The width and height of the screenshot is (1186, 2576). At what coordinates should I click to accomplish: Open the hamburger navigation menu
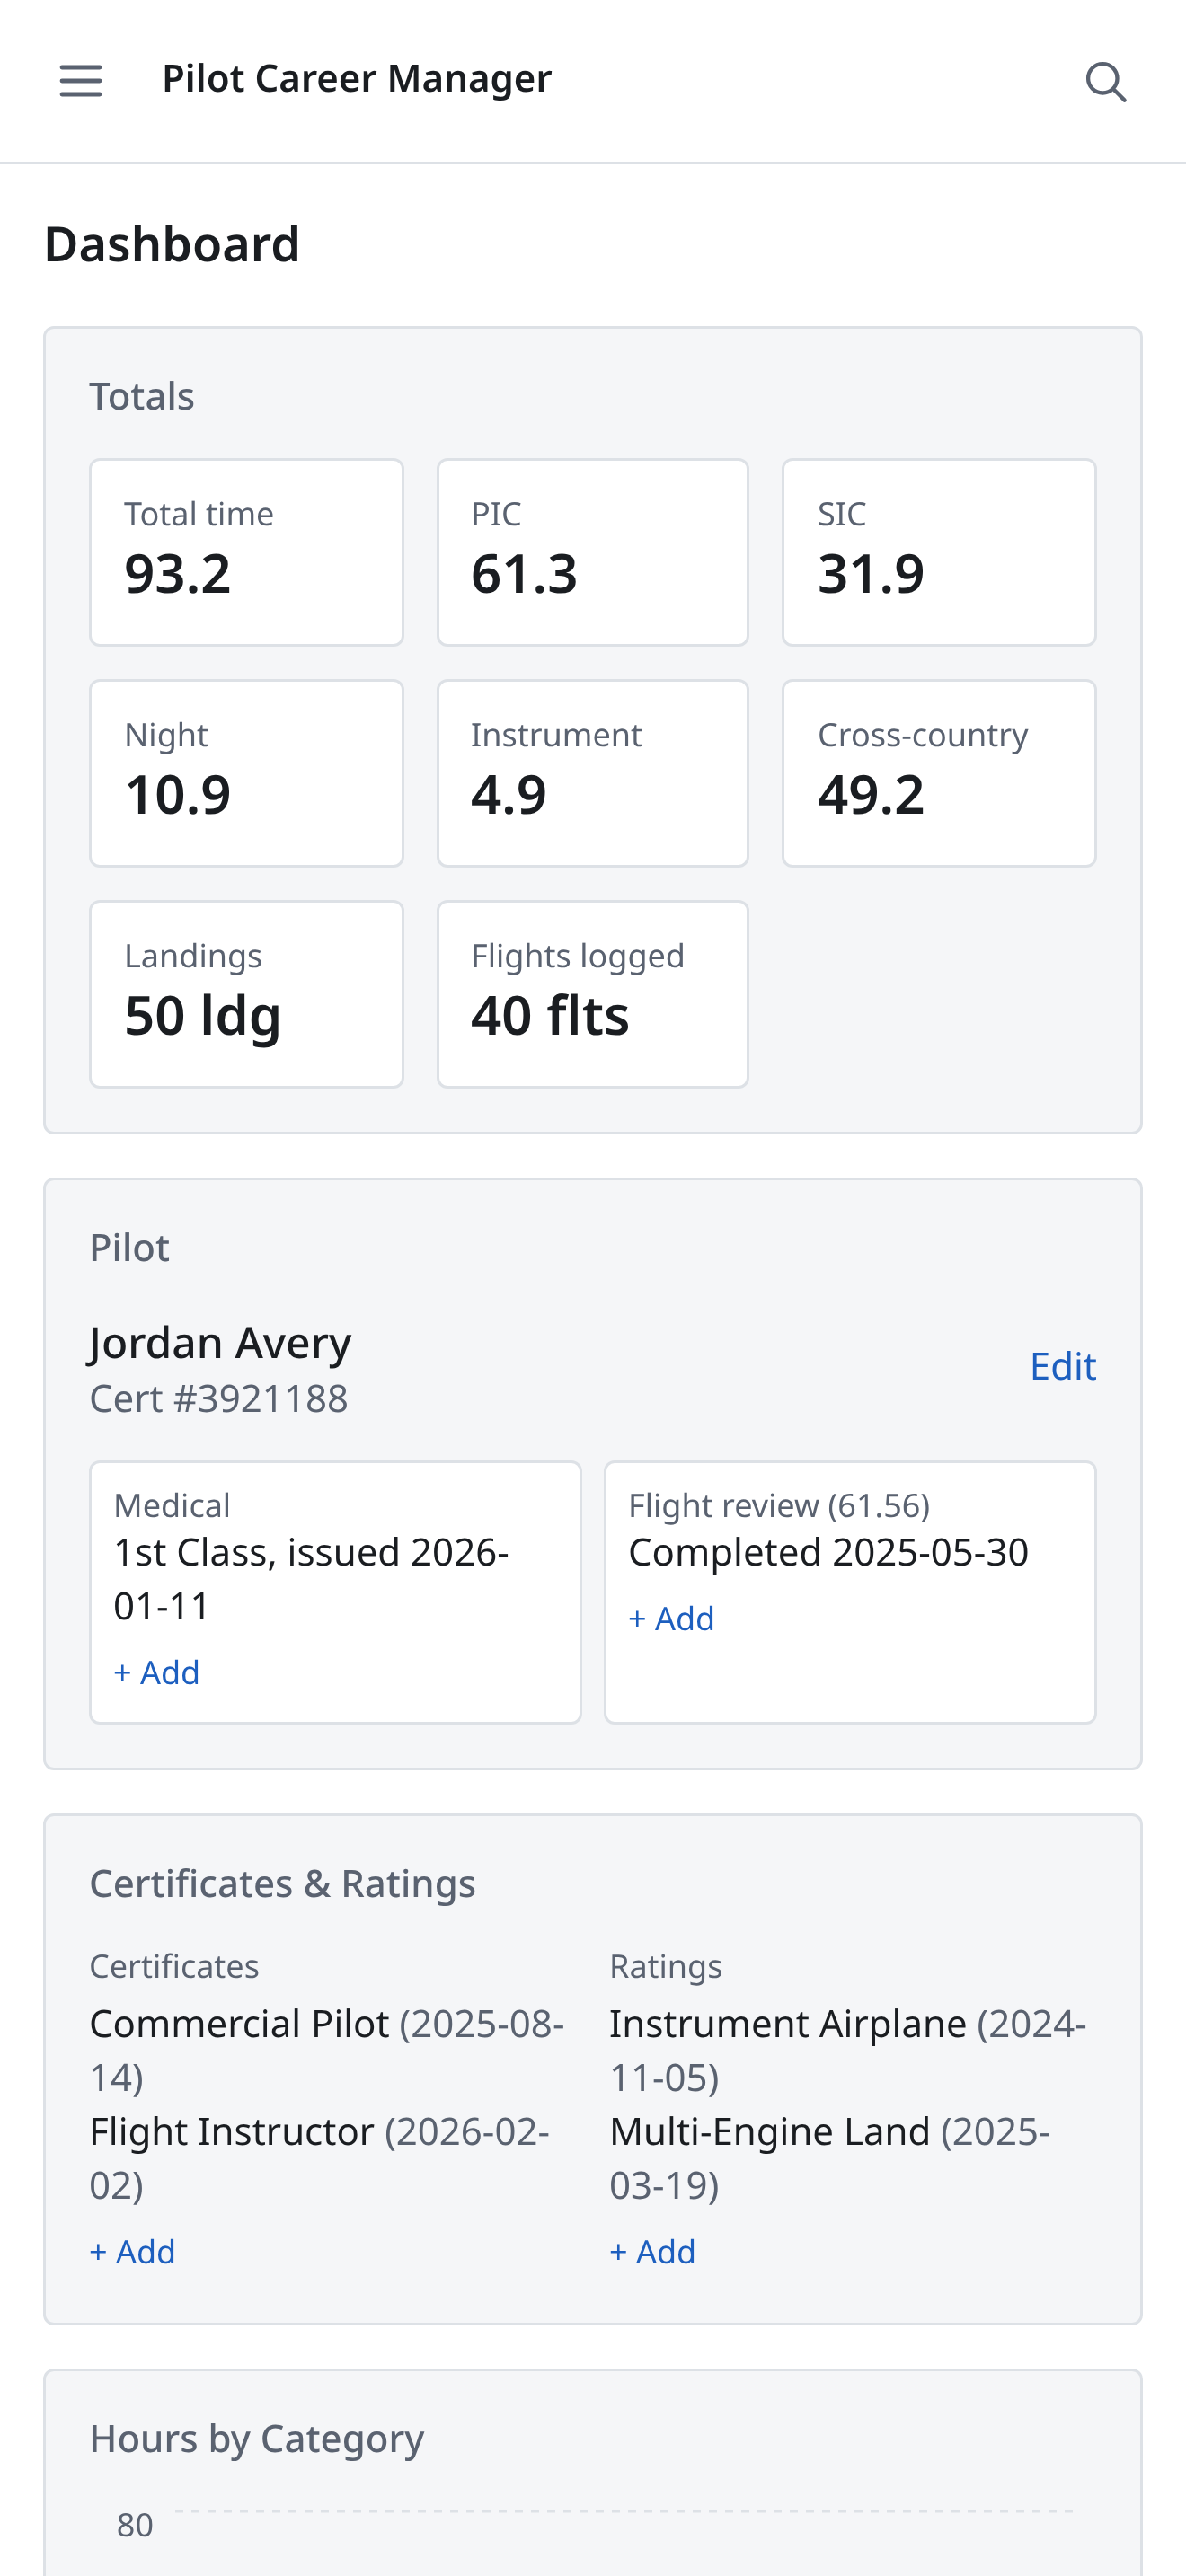[81, 81]
